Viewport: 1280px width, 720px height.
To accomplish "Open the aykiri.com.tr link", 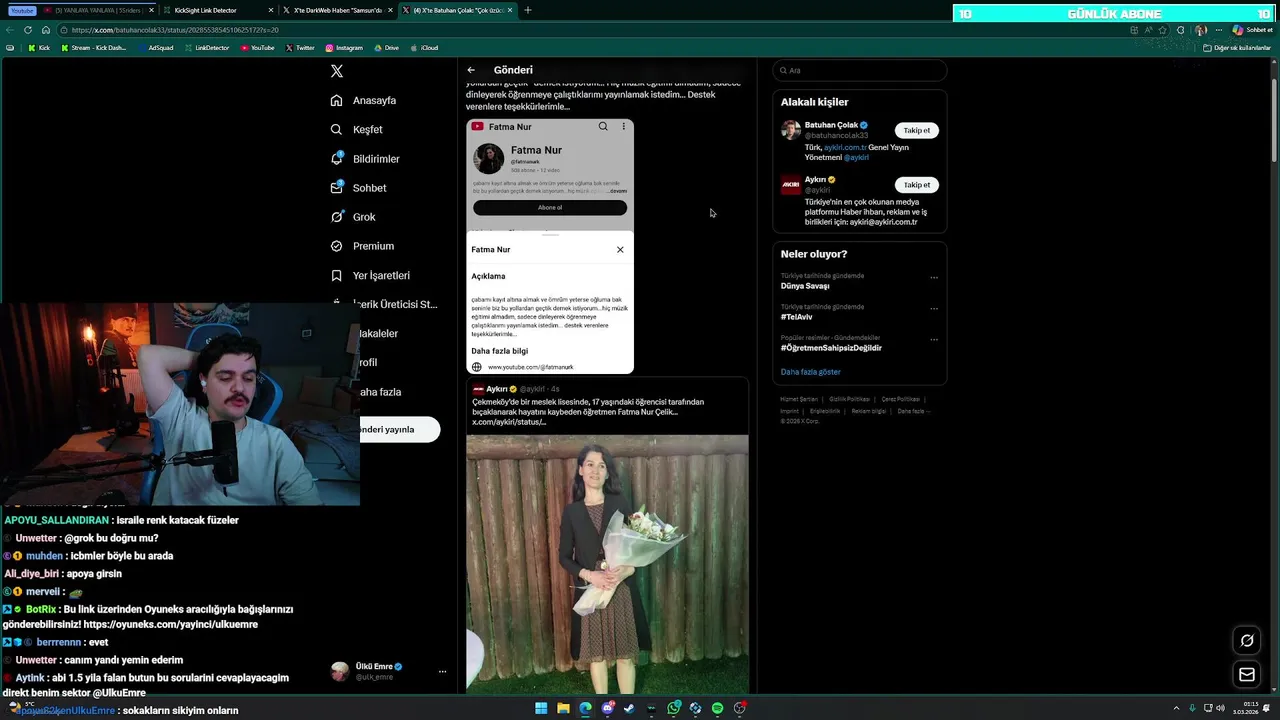I will pyautogui.click(x=845, y=147).
